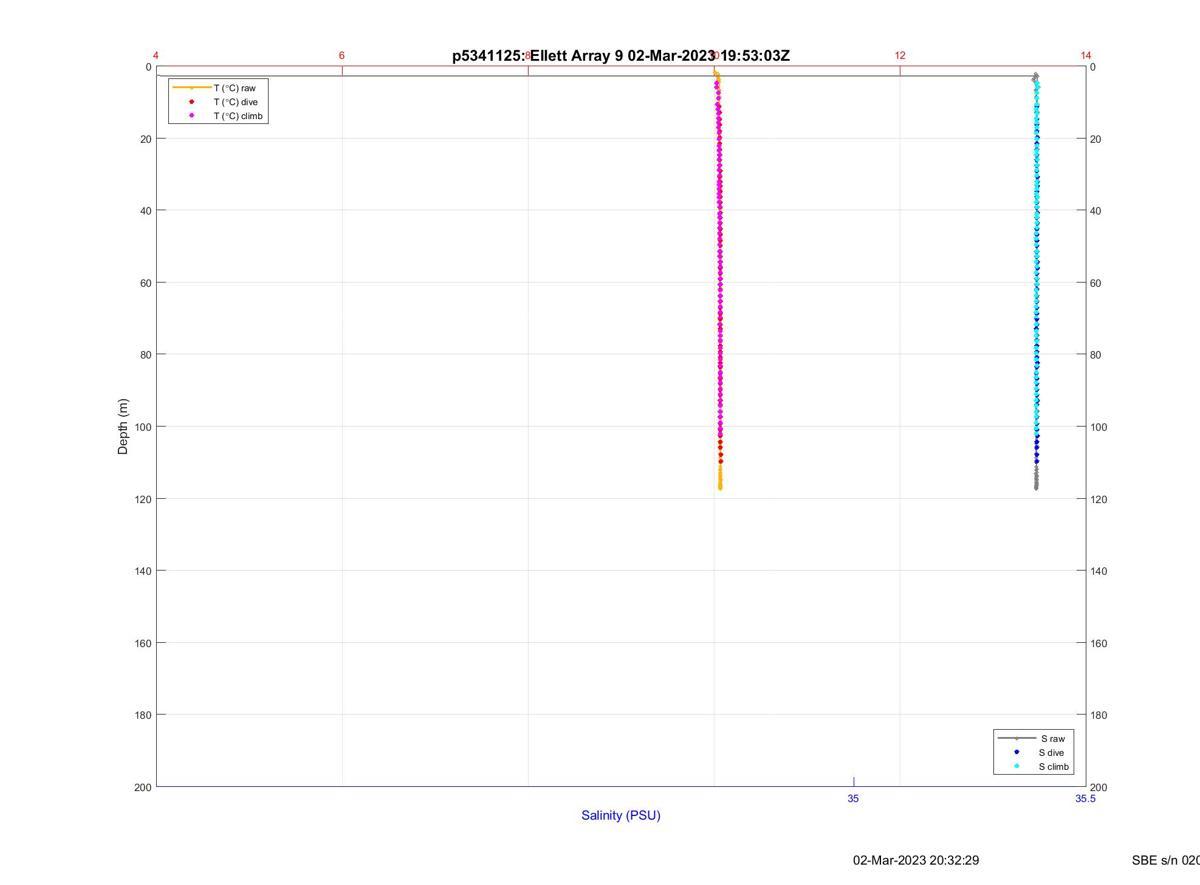The height and width of the screenshot is (885, 1200).
Task: Click red temperature tick label '6'
Action: click(x=342, y=56)
